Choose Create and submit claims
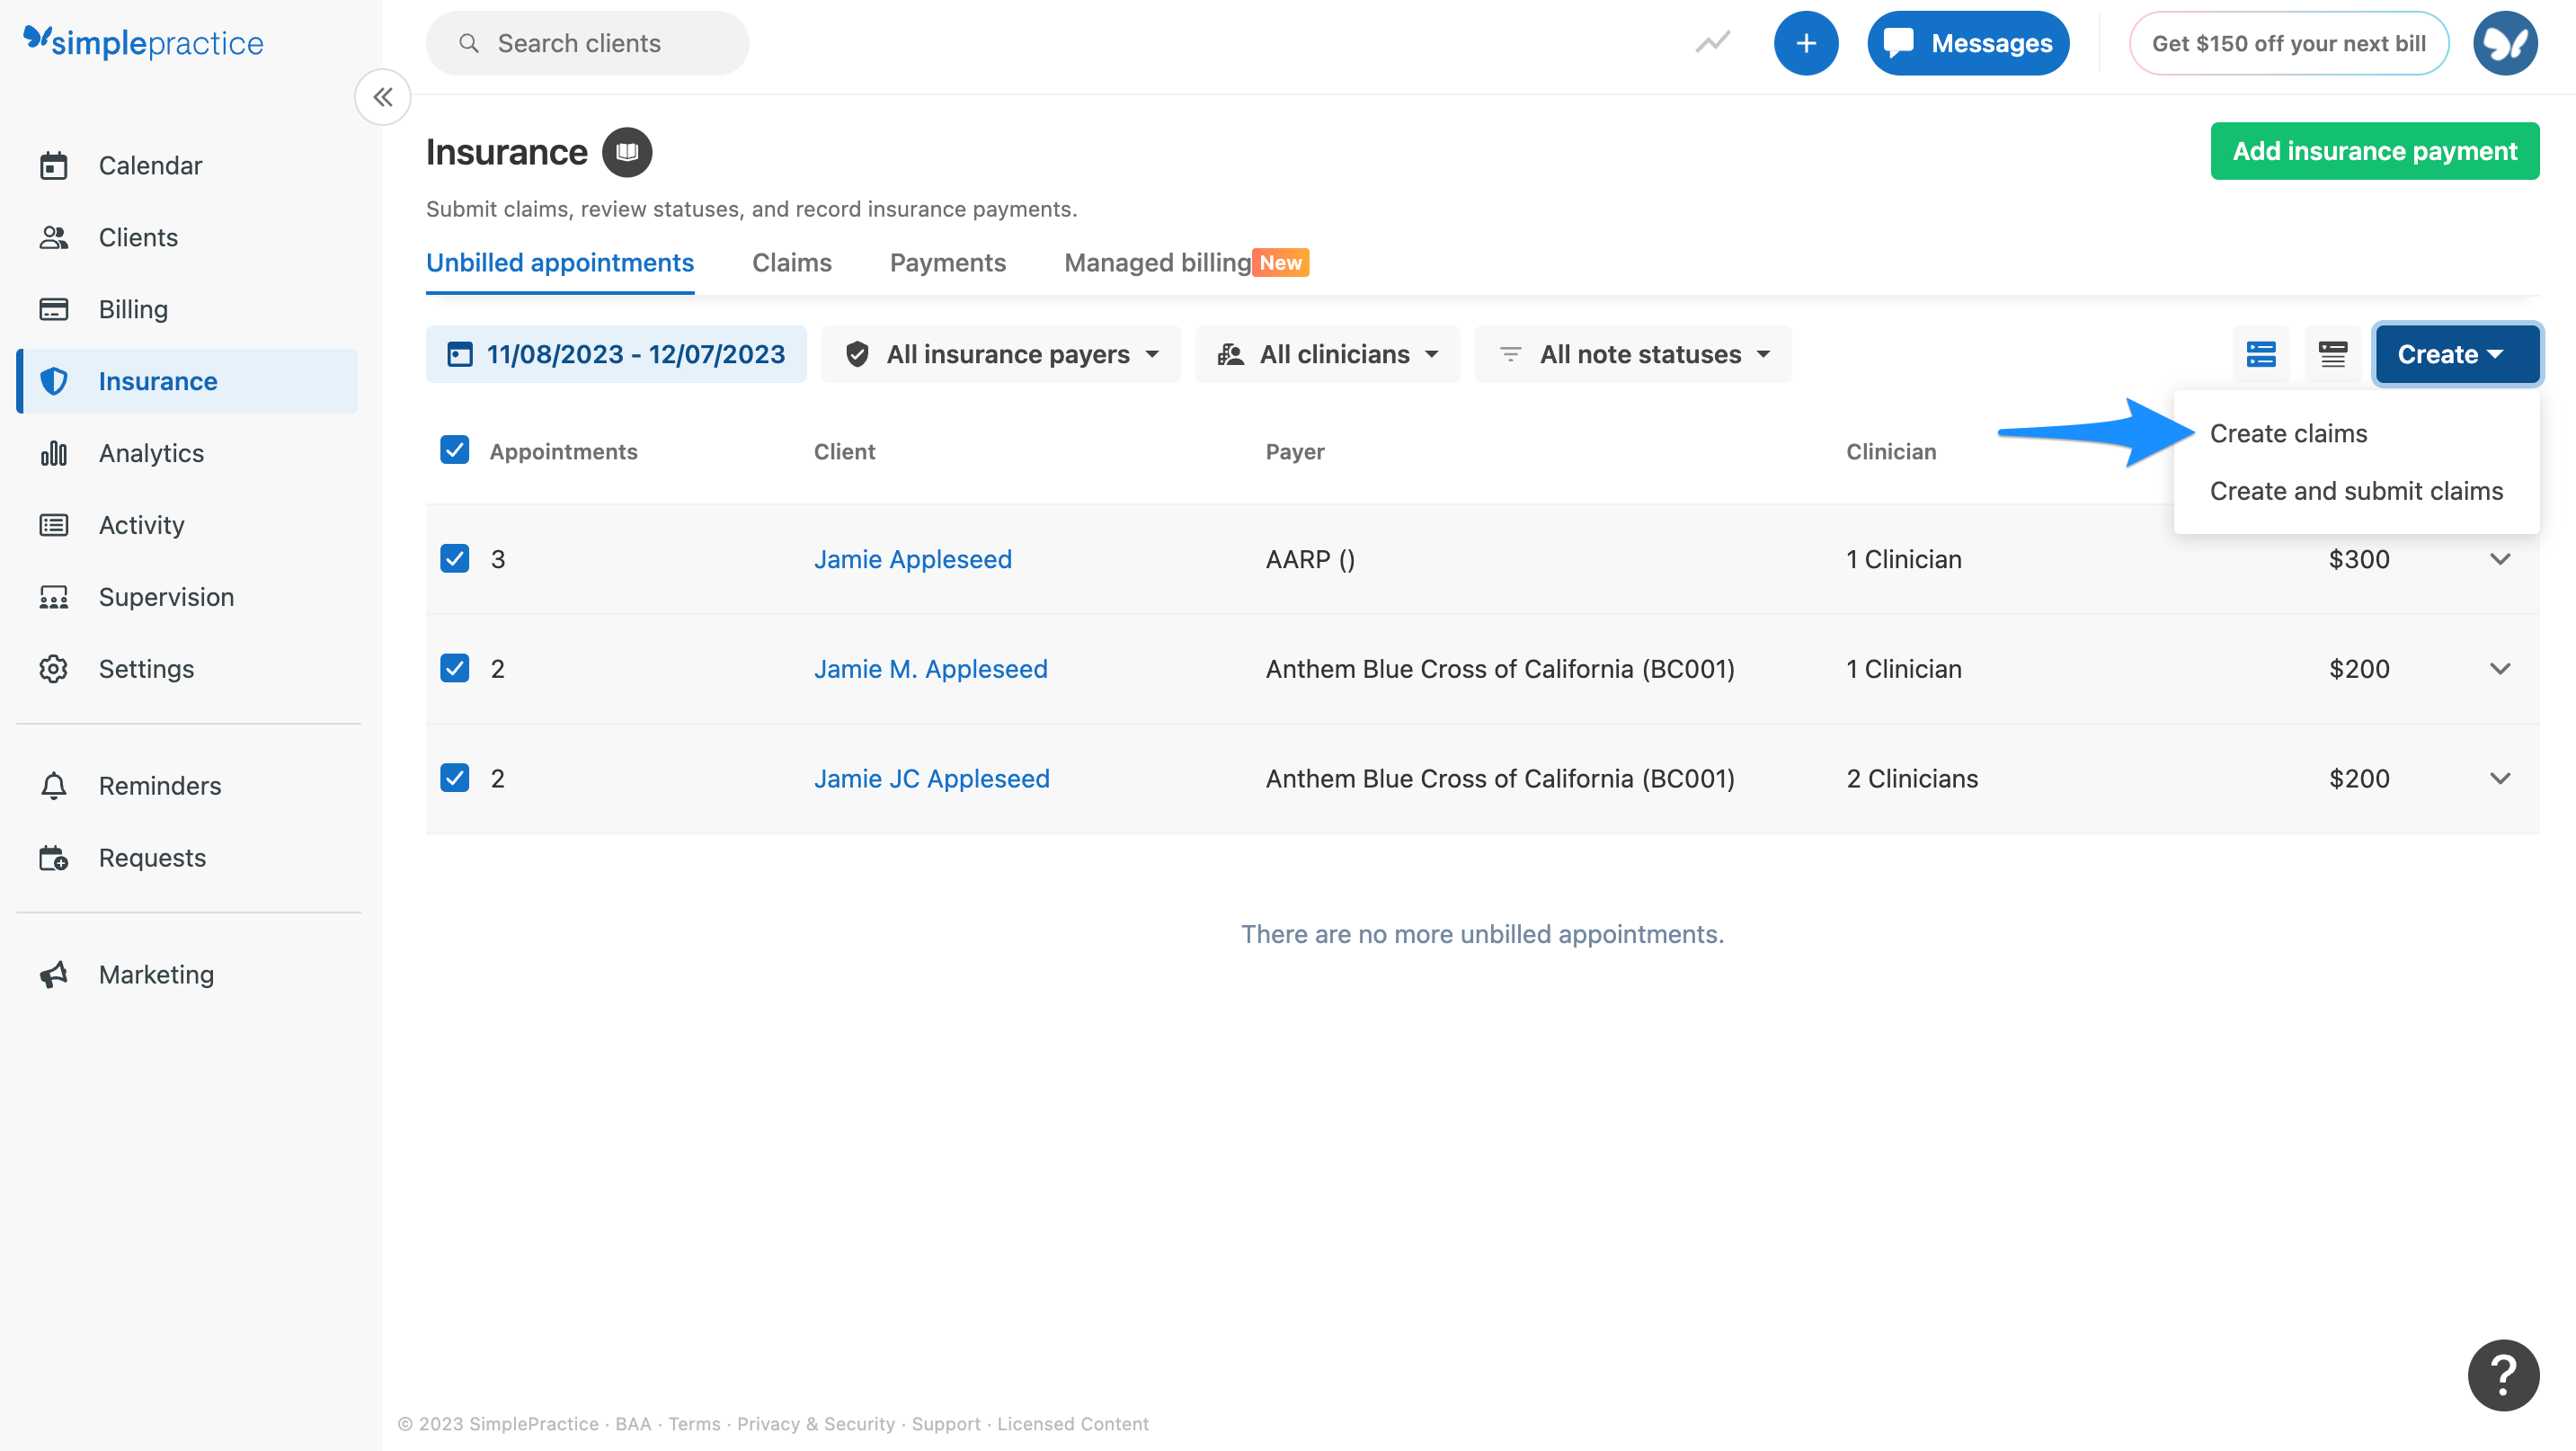The width and height of the screenshot is (2576, 1451). pyautogui.click(x=2356, y=491)
